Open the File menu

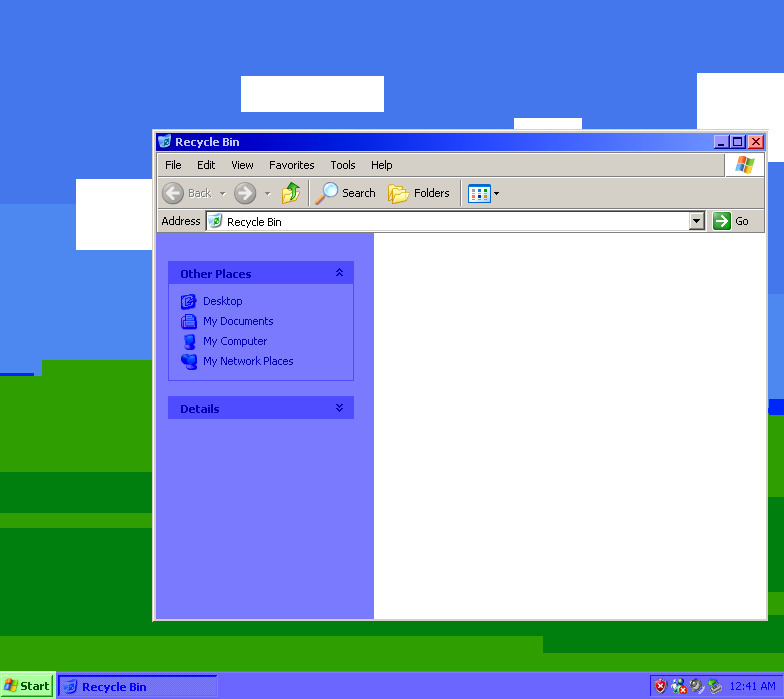pos(173,165)
